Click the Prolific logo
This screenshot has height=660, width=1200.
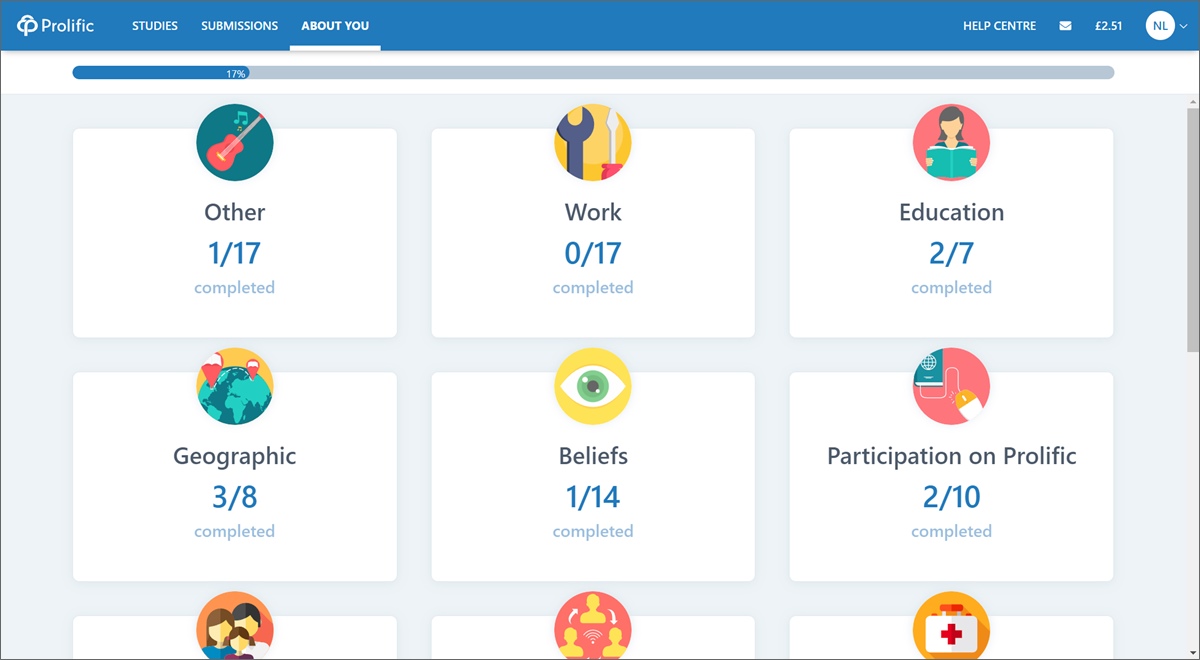point(56,26)
